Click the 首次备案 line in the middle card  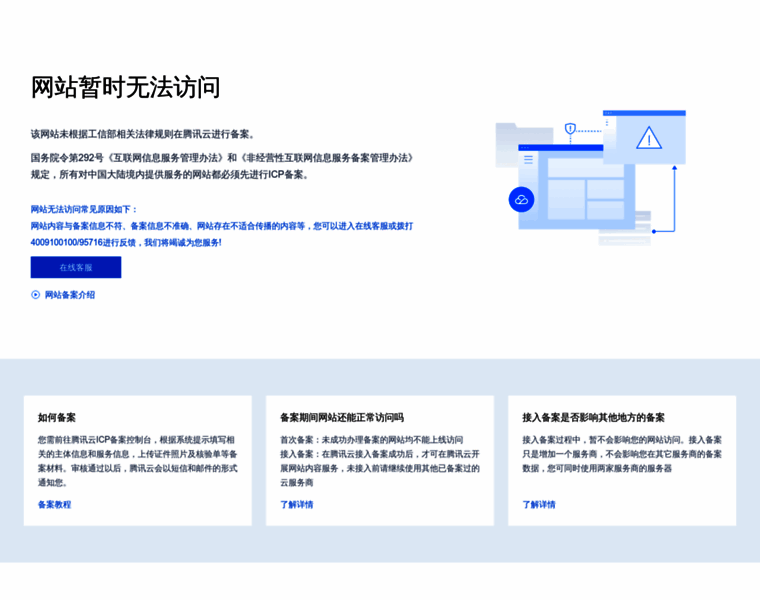(x=372, y=440)
